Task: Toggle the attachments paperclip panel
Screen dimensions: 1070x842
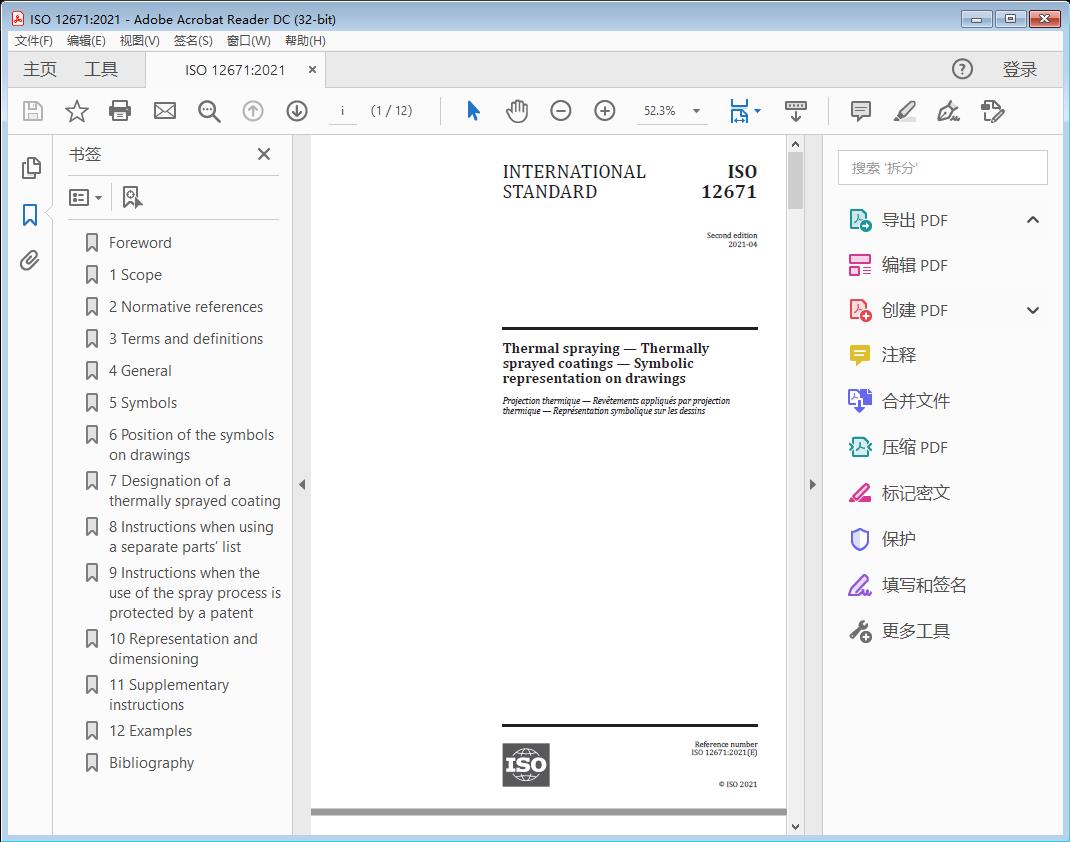Action: click(30, 261)
